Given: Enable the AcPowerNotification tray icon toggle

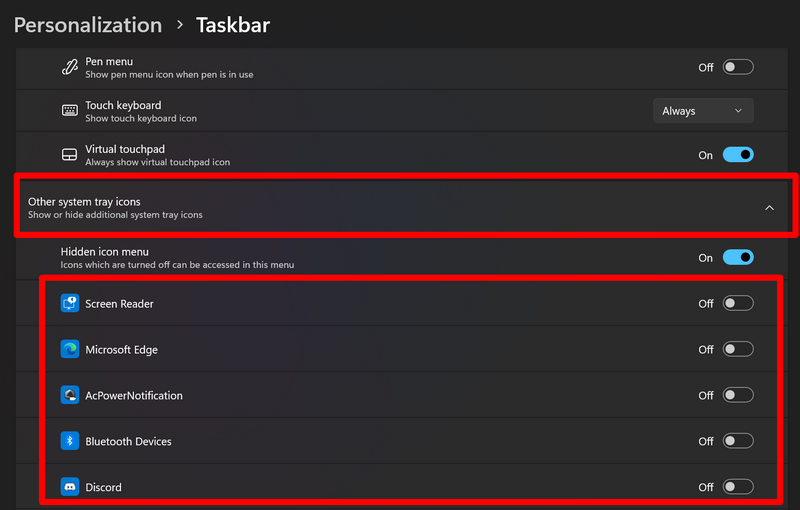Looking at the screenshot, I should click(x=738, y=395).
